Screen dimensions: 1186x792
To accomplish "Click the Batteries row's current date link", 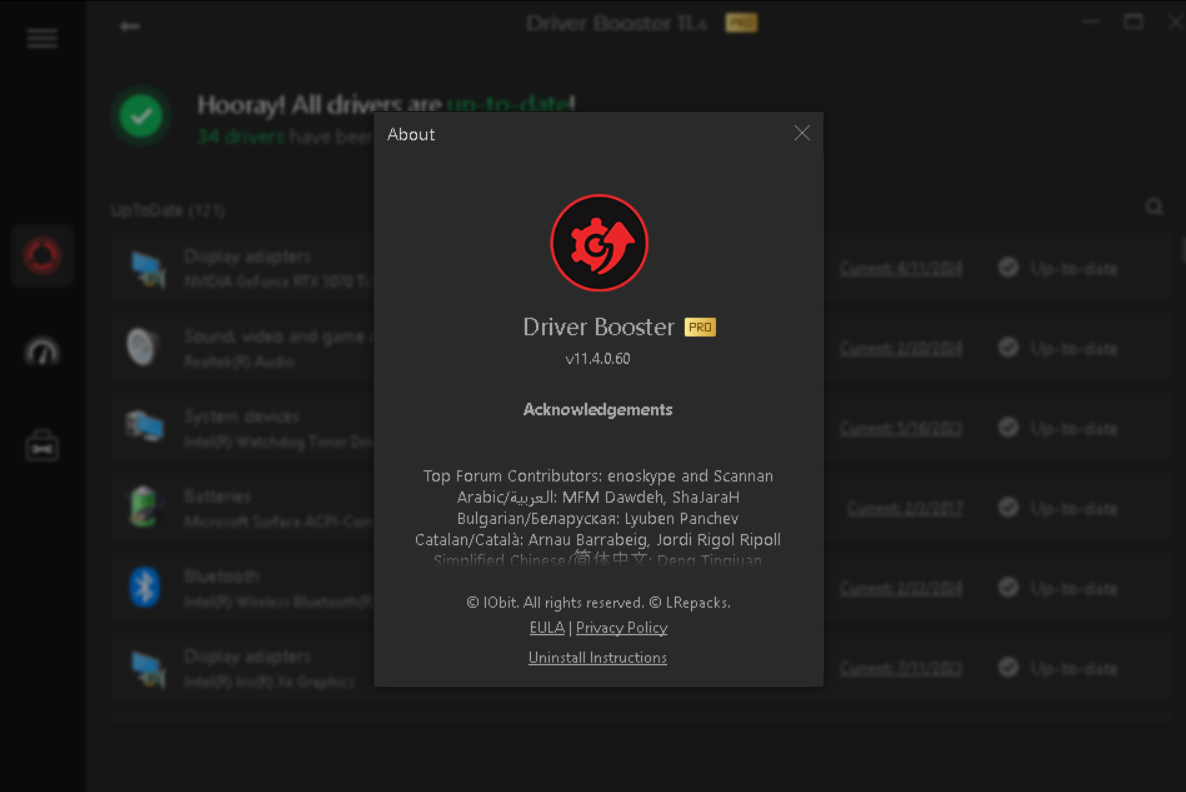I will [905, 509].
